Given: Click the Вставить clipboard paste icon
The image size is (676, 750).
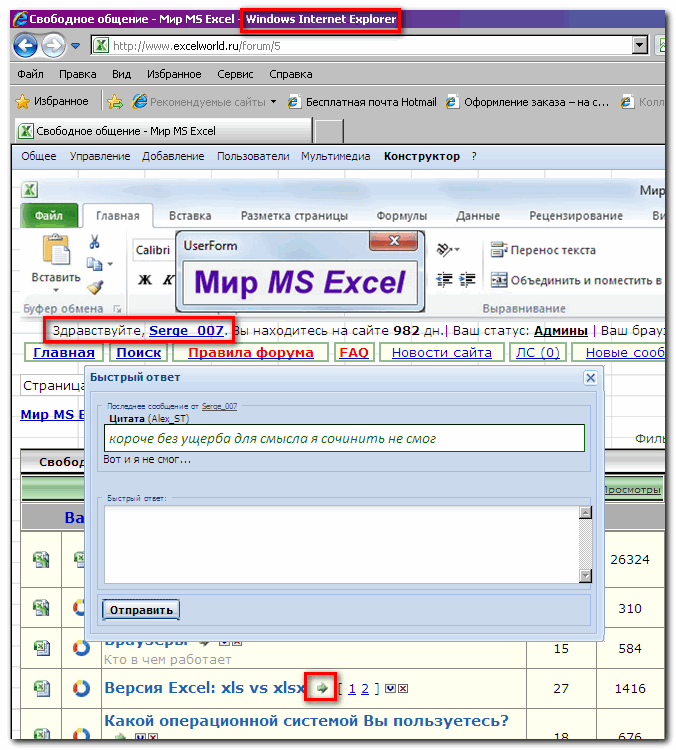Looking at the screenshot, I should coord(56,249).
